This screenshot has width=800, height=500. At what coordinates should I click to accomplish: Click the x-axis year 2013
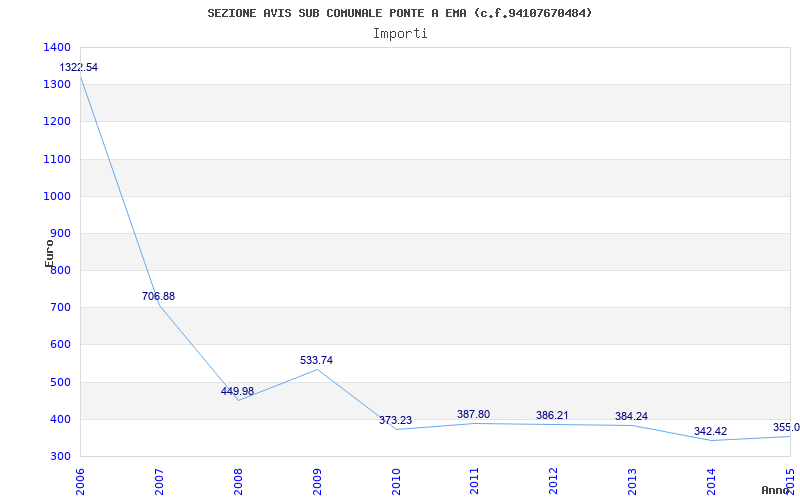point(633,481)
